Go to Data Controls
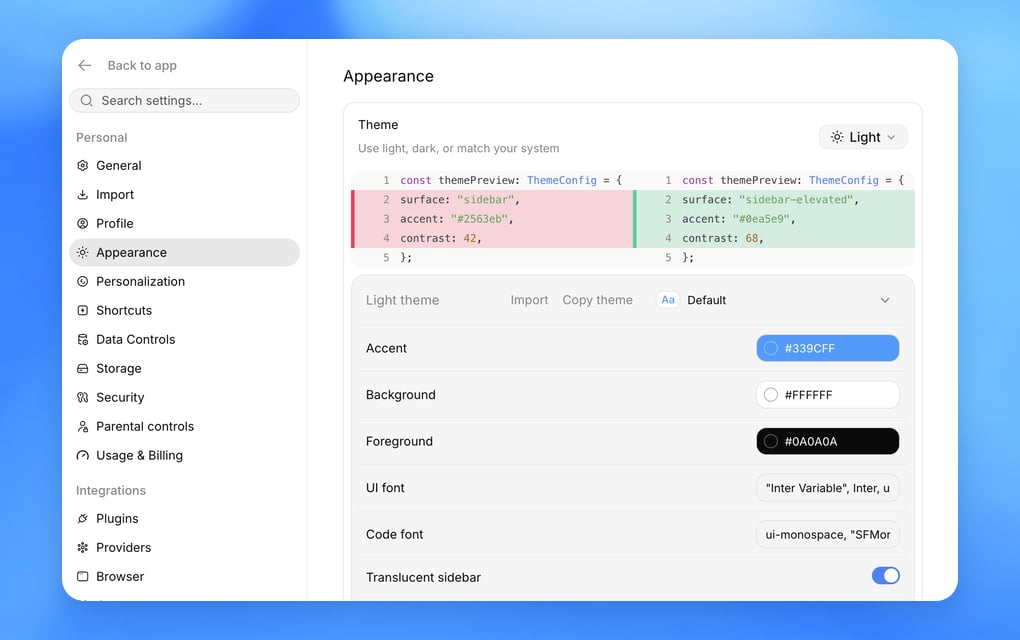The height and width of the screenshot is (640, 1020). pyautogui.click(x=184, y=340)
